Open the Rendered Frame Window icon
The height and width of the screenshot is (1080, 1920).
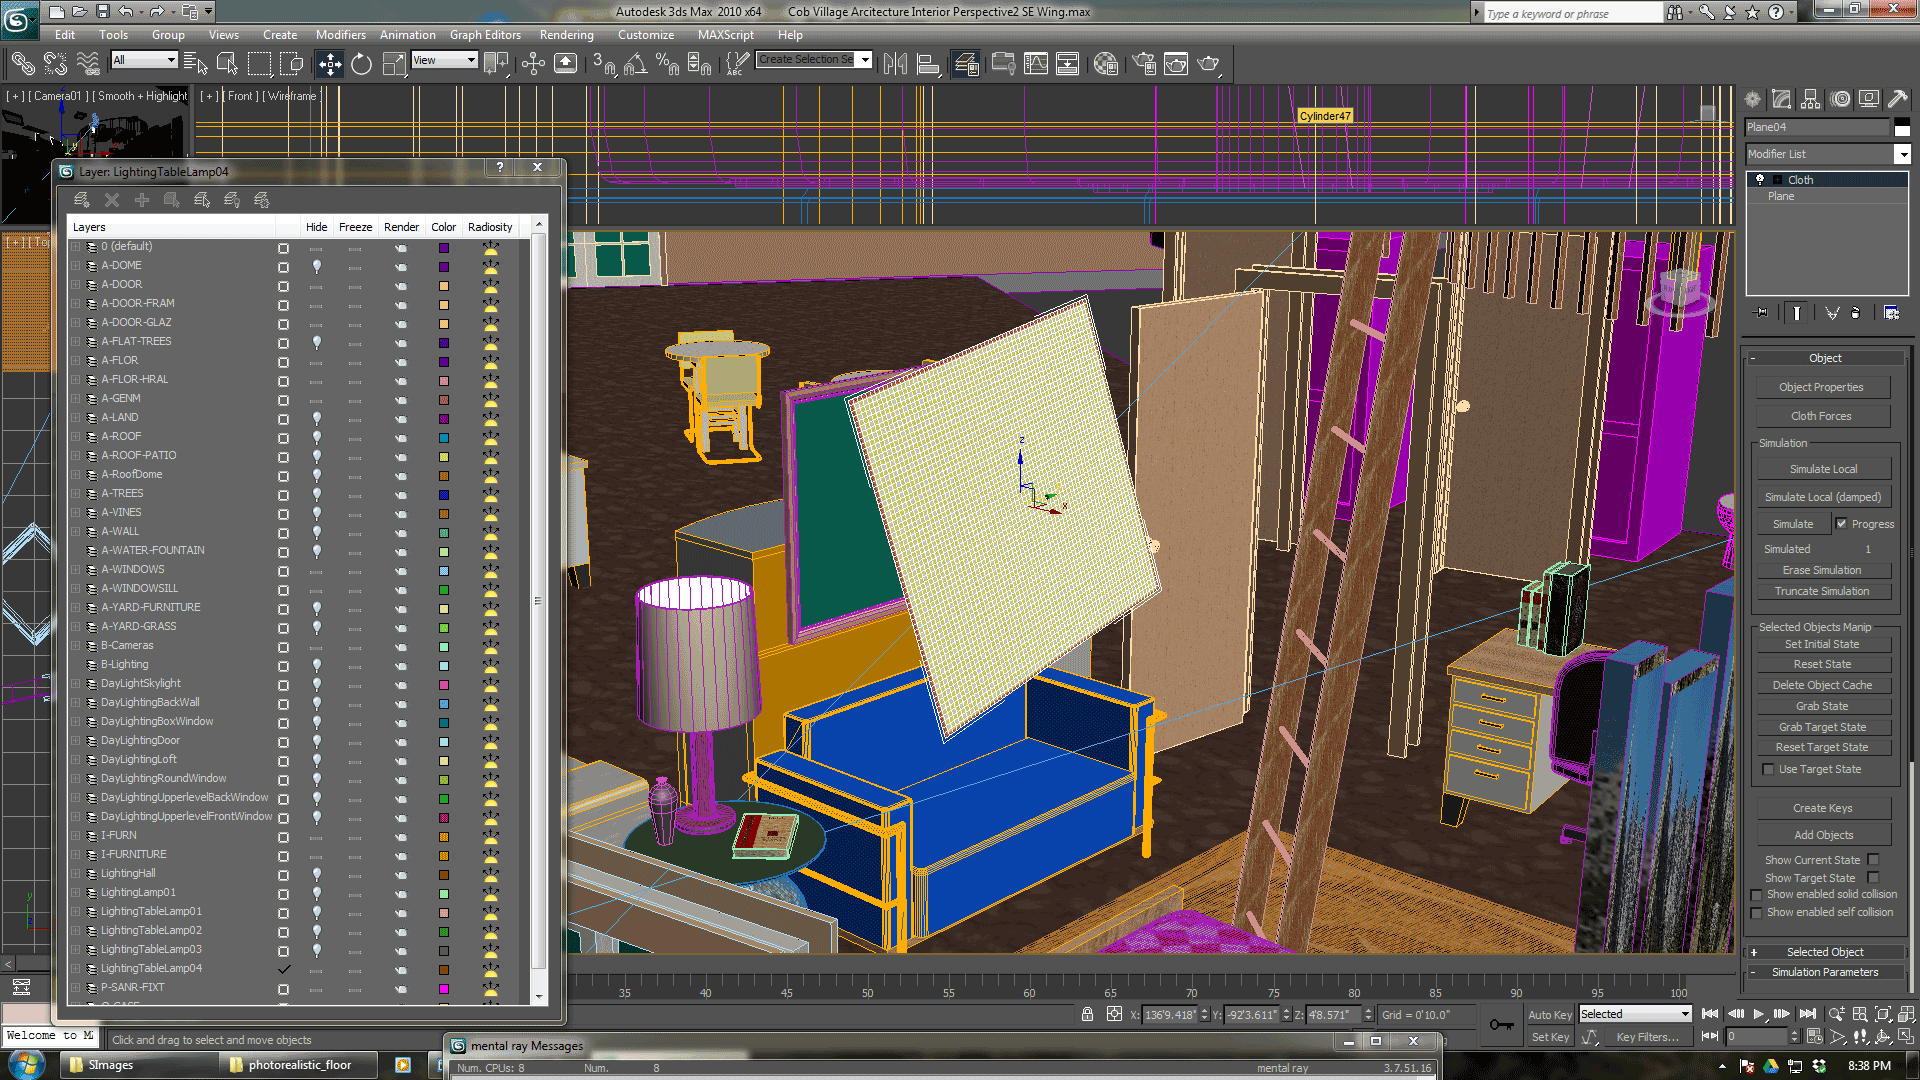coord(1176,64)
